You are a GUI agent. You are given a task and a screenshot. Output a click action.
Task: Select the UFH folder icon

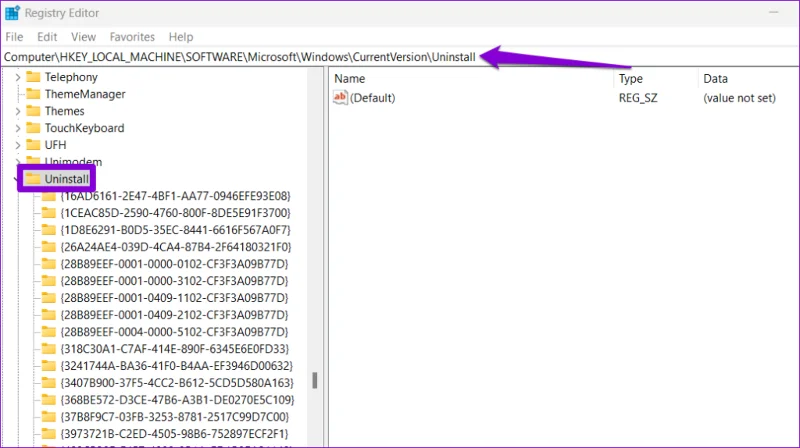tap(33, 144)
